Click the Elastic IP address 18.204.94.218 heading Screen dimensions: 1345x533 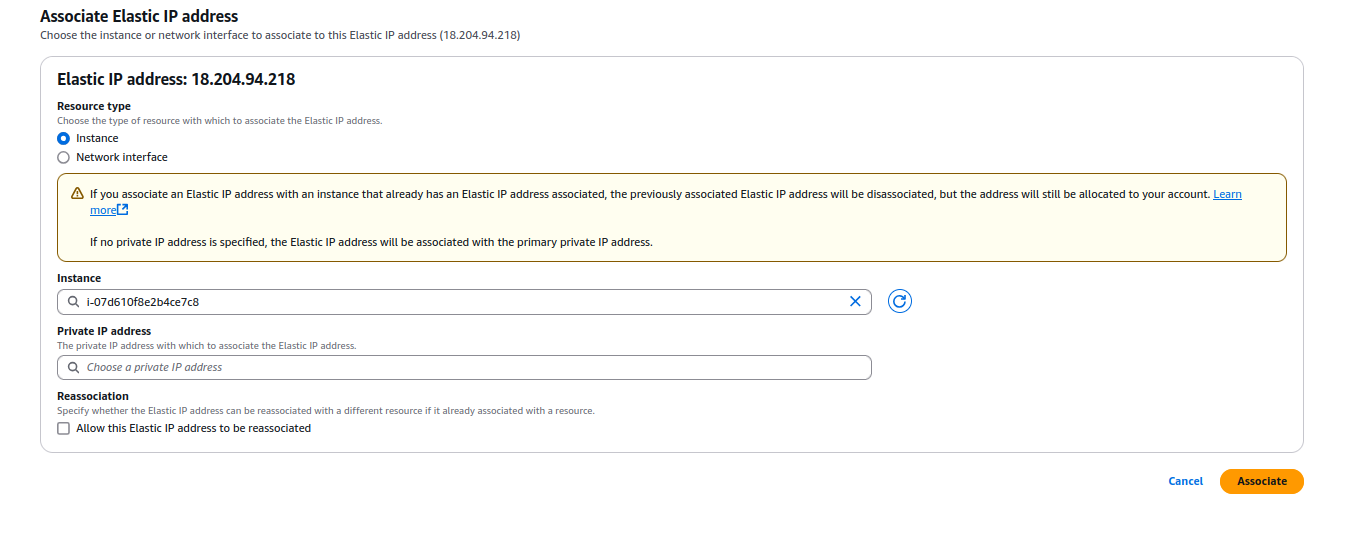(176, 80)
